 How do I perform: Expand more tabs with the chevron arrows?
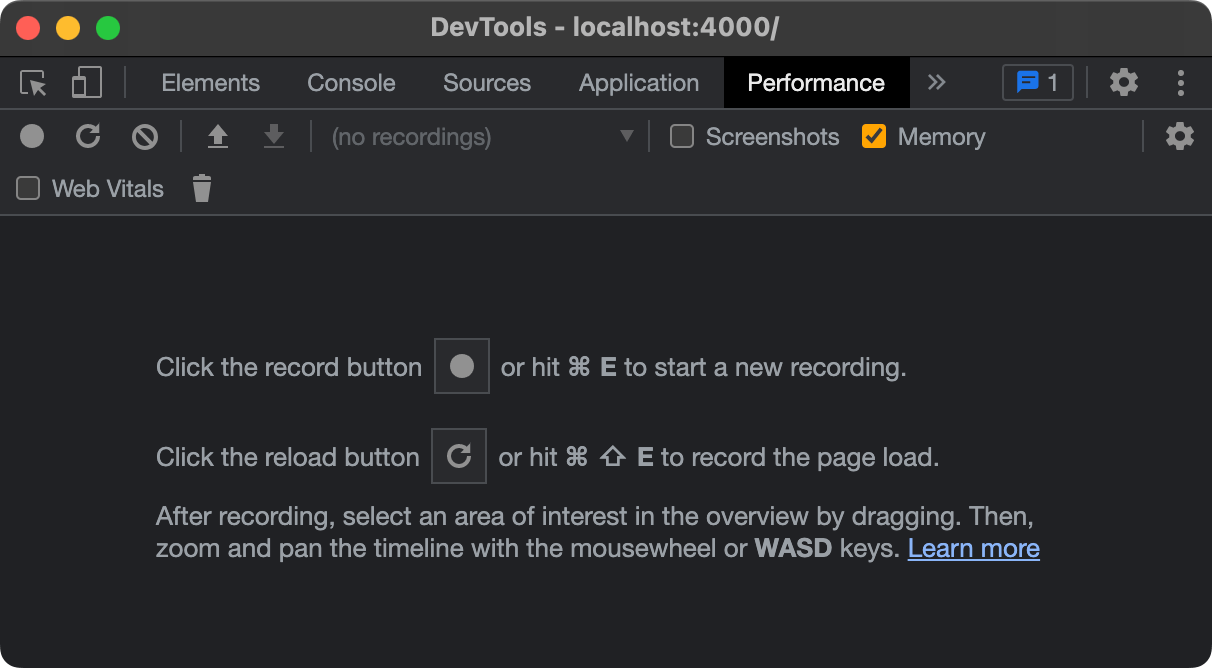click(936, 83)
